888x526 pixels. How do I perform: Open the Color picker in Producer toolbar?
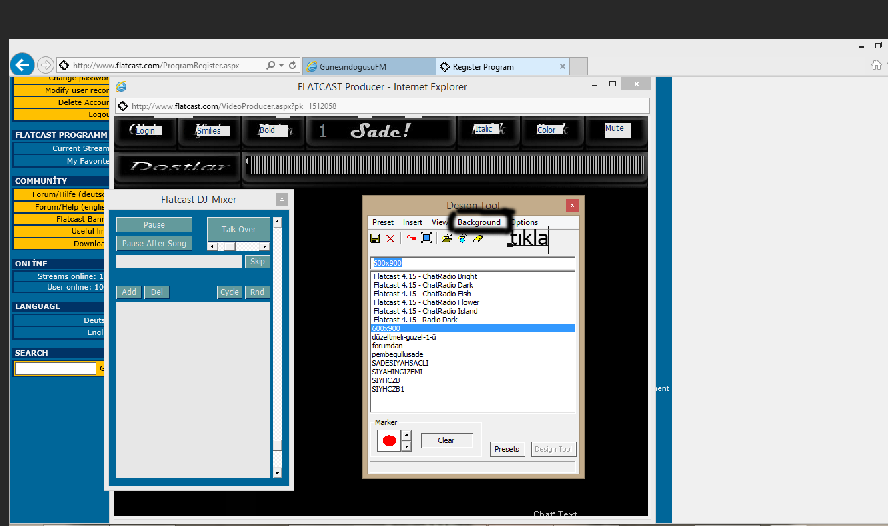pyautogui.click(x=548, y=130)
